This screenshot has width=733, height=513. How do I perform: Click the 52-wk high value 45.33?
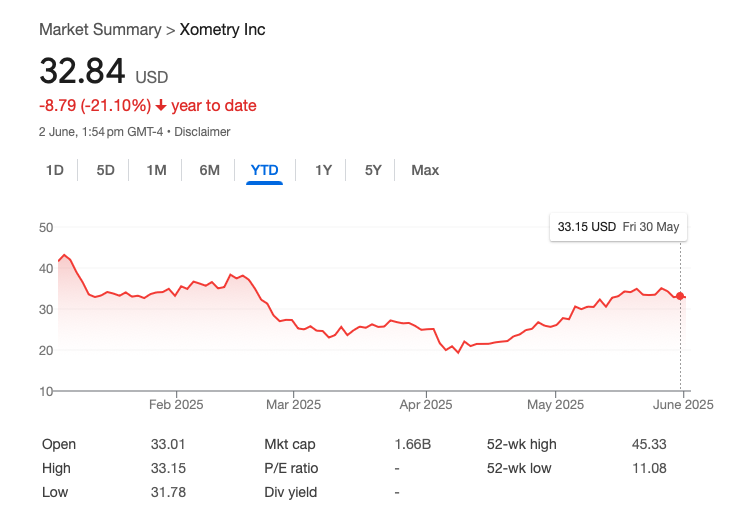649,444
